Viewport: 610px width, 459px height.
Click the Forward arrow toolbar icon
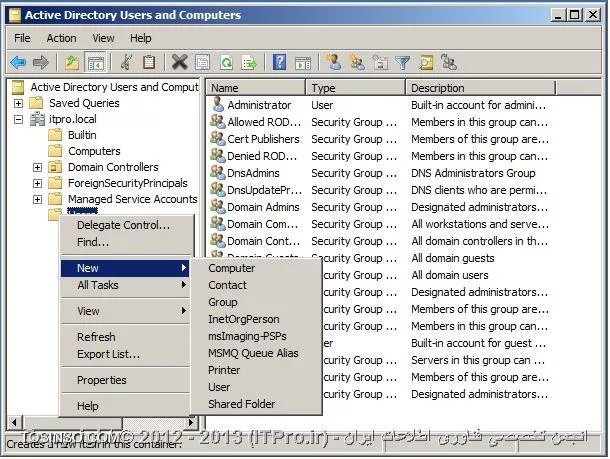coord(40,62)
